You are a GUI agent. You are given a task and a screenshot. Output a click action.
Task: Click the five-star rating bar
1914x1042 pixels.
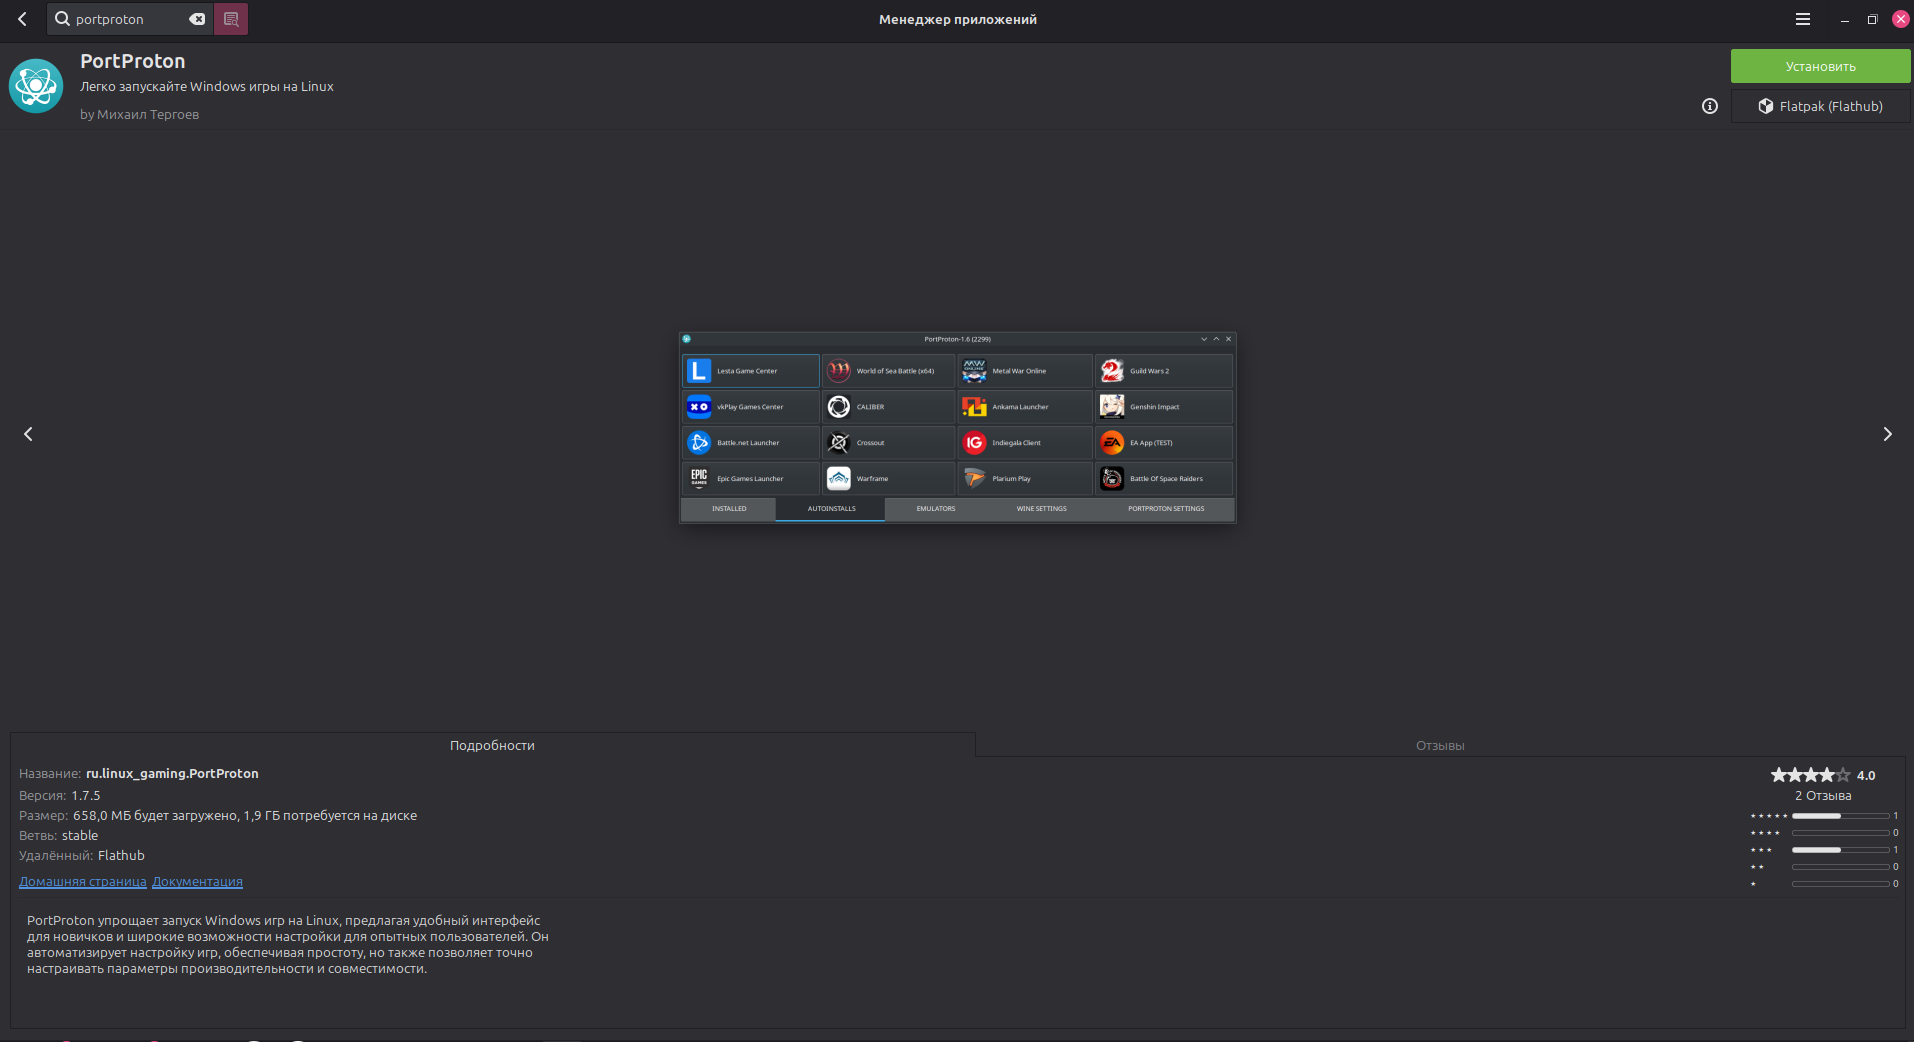click(1840, 816)
